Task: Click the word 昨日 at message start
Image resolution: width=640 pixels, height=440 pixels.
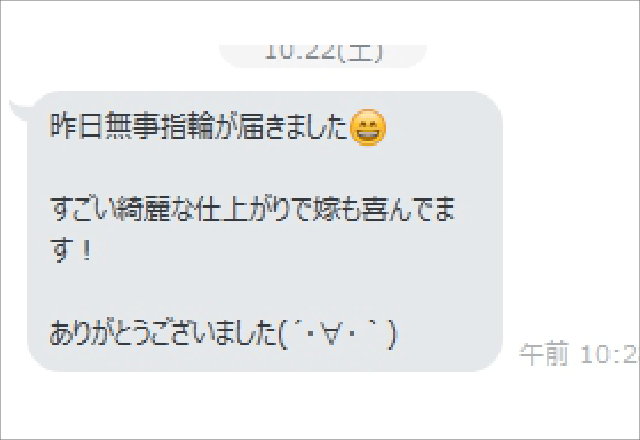Action: coord(76,127)
